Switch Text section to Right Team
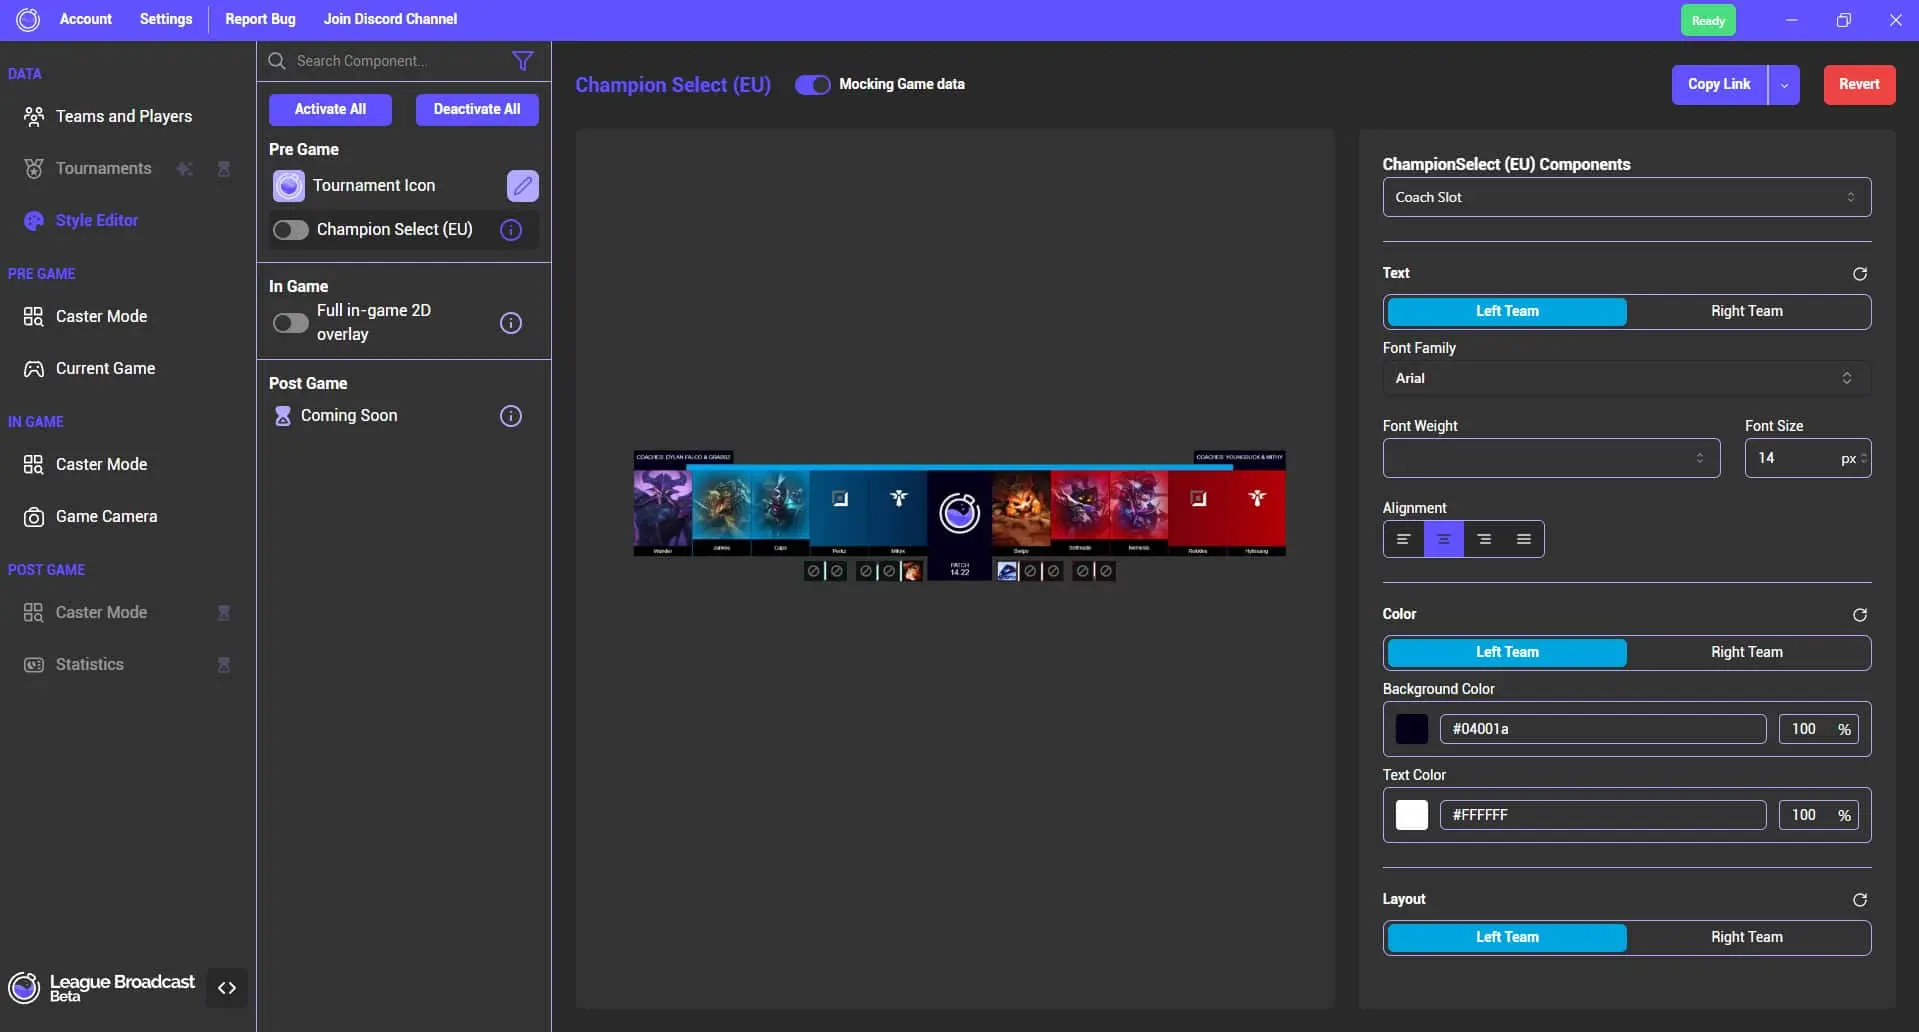 coord(1746,312)
